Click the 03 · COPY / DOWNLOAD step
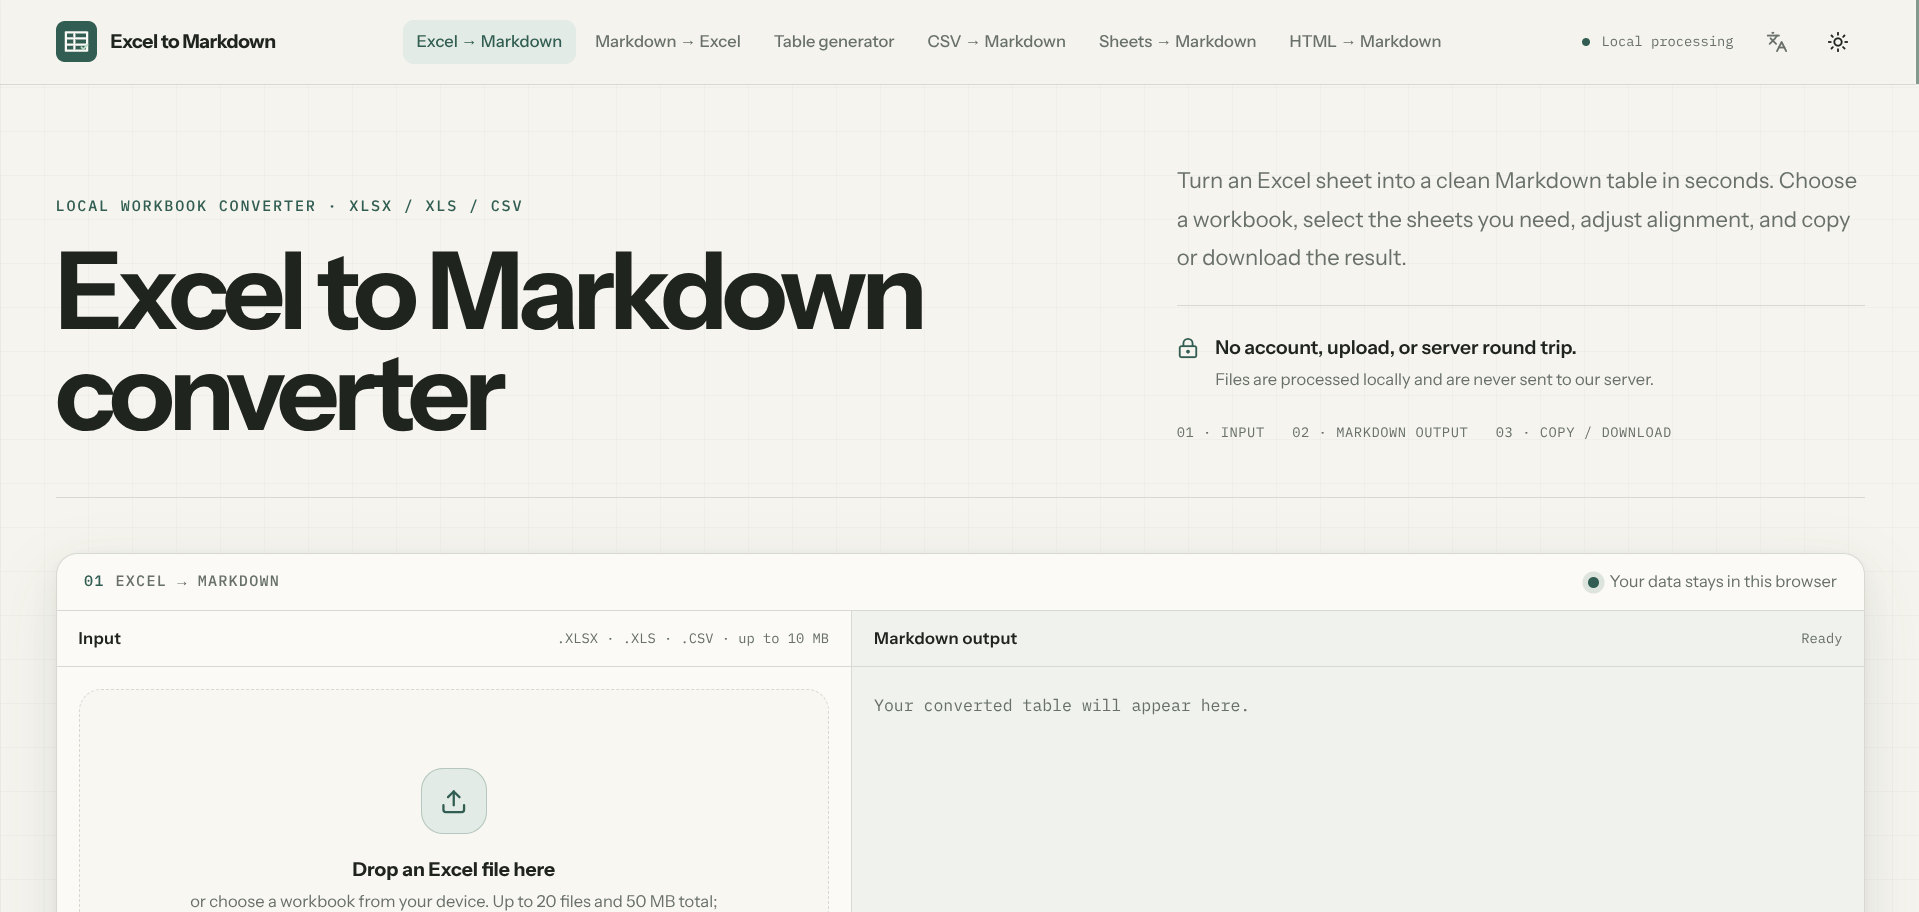This screenshot has width=1919, height=912. coord(1583,433)
